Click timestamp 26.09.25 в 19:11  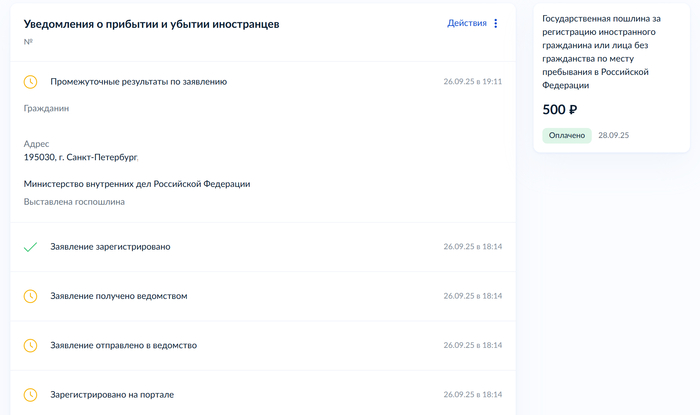pyautogui.click(x=473, y=82)
